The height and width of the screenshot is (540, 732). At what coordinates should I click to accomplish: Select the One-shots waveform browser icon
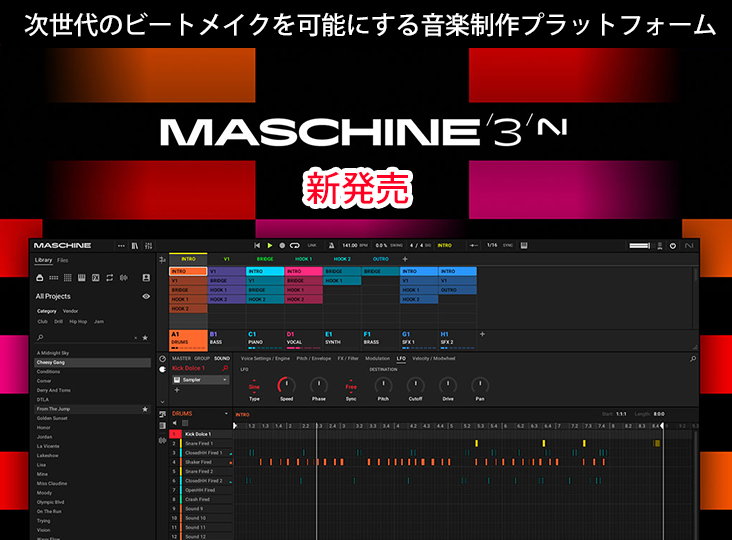click(124, 278)
